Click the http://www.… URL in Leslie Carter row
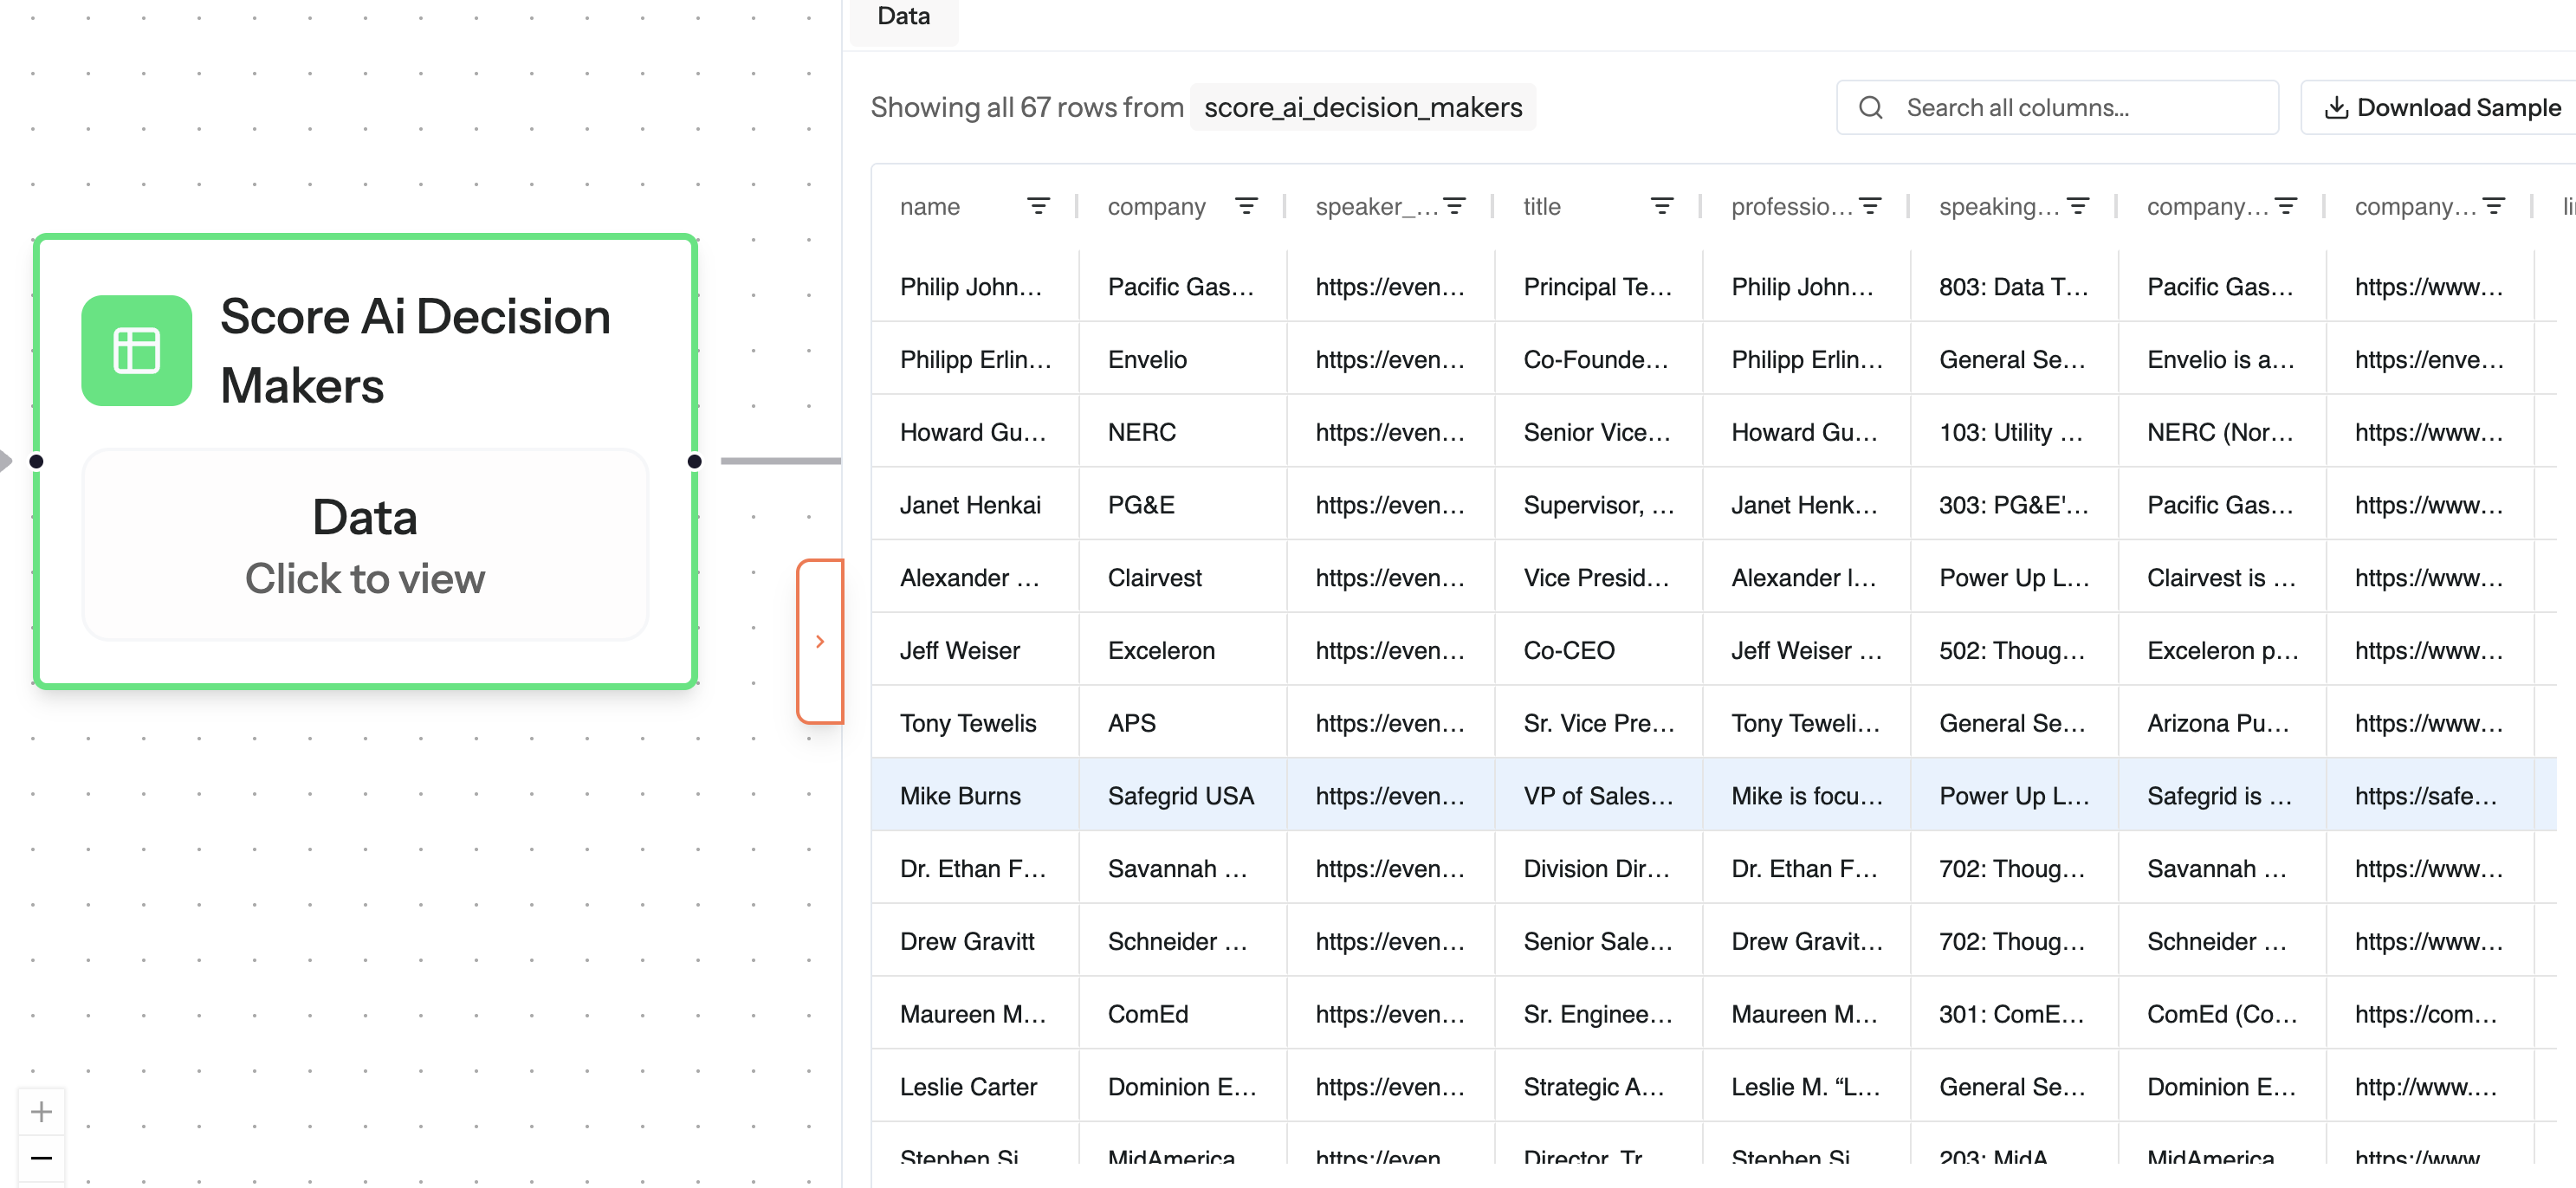This screenshot has width=2576, height=1188. click(2431, 1087)
